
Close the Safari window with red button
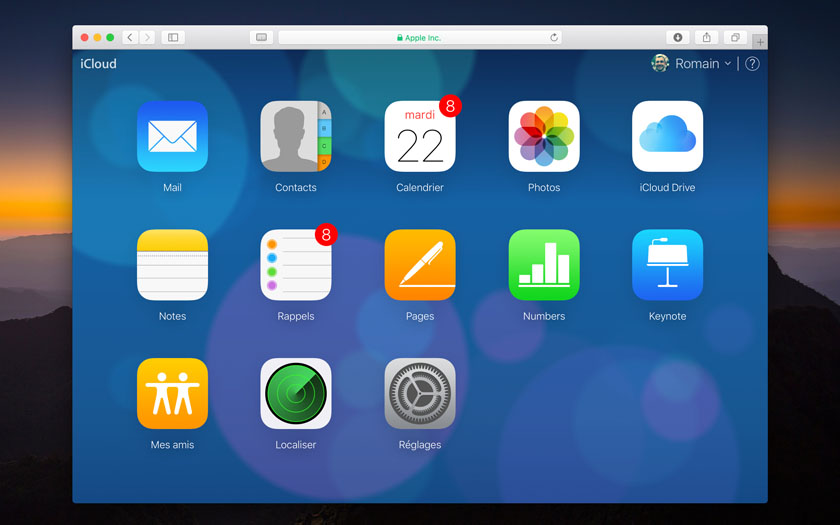85,38
